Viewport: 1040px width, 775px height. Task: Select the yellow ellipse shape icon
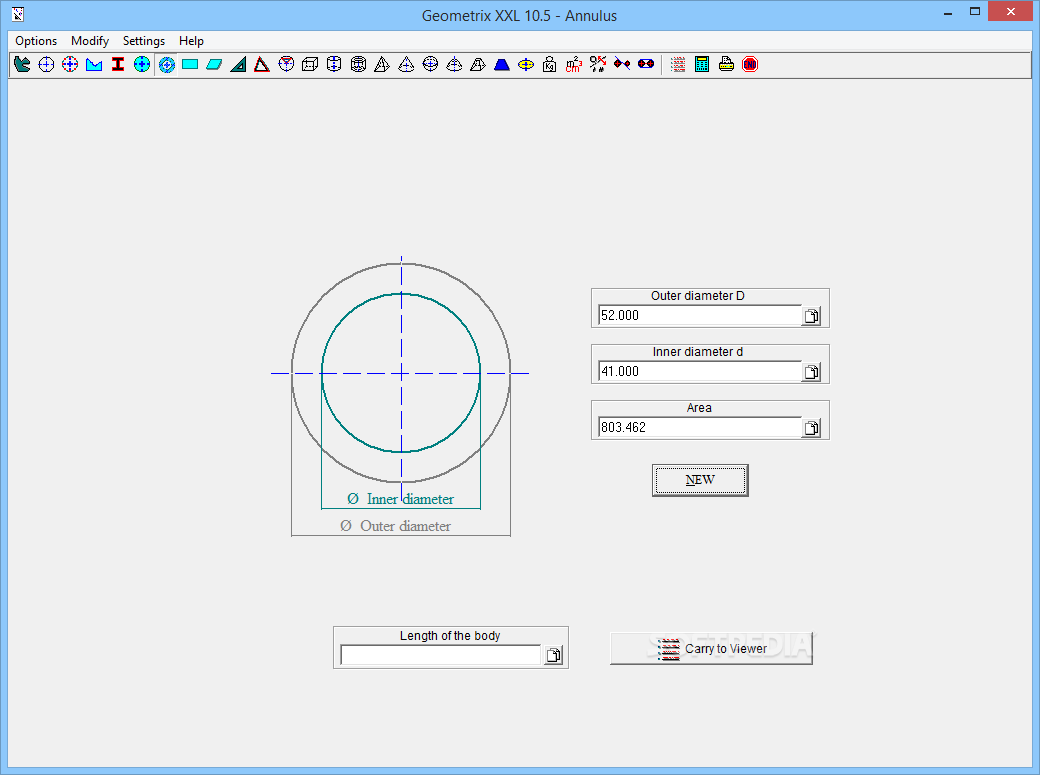(x=526, y=64)
